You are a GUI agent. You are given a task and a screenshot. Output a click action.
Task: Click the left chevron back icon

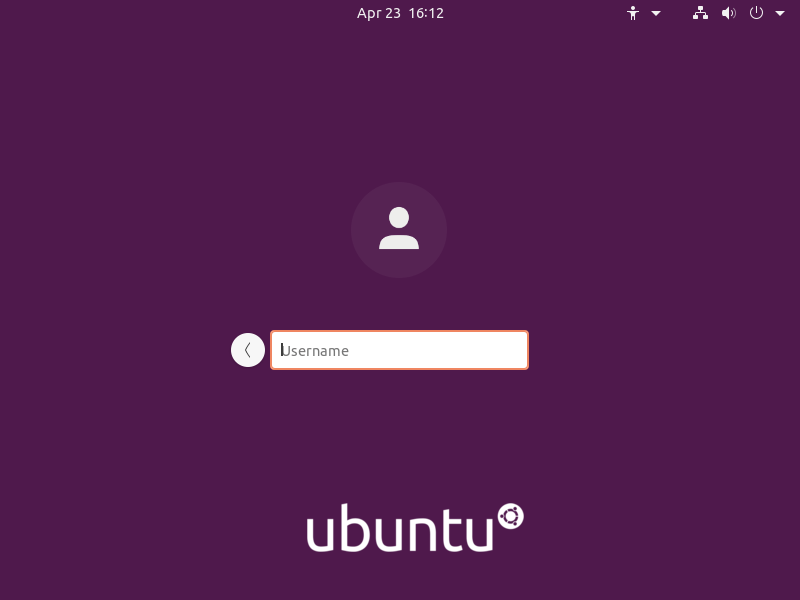click(x=247, y=350)
